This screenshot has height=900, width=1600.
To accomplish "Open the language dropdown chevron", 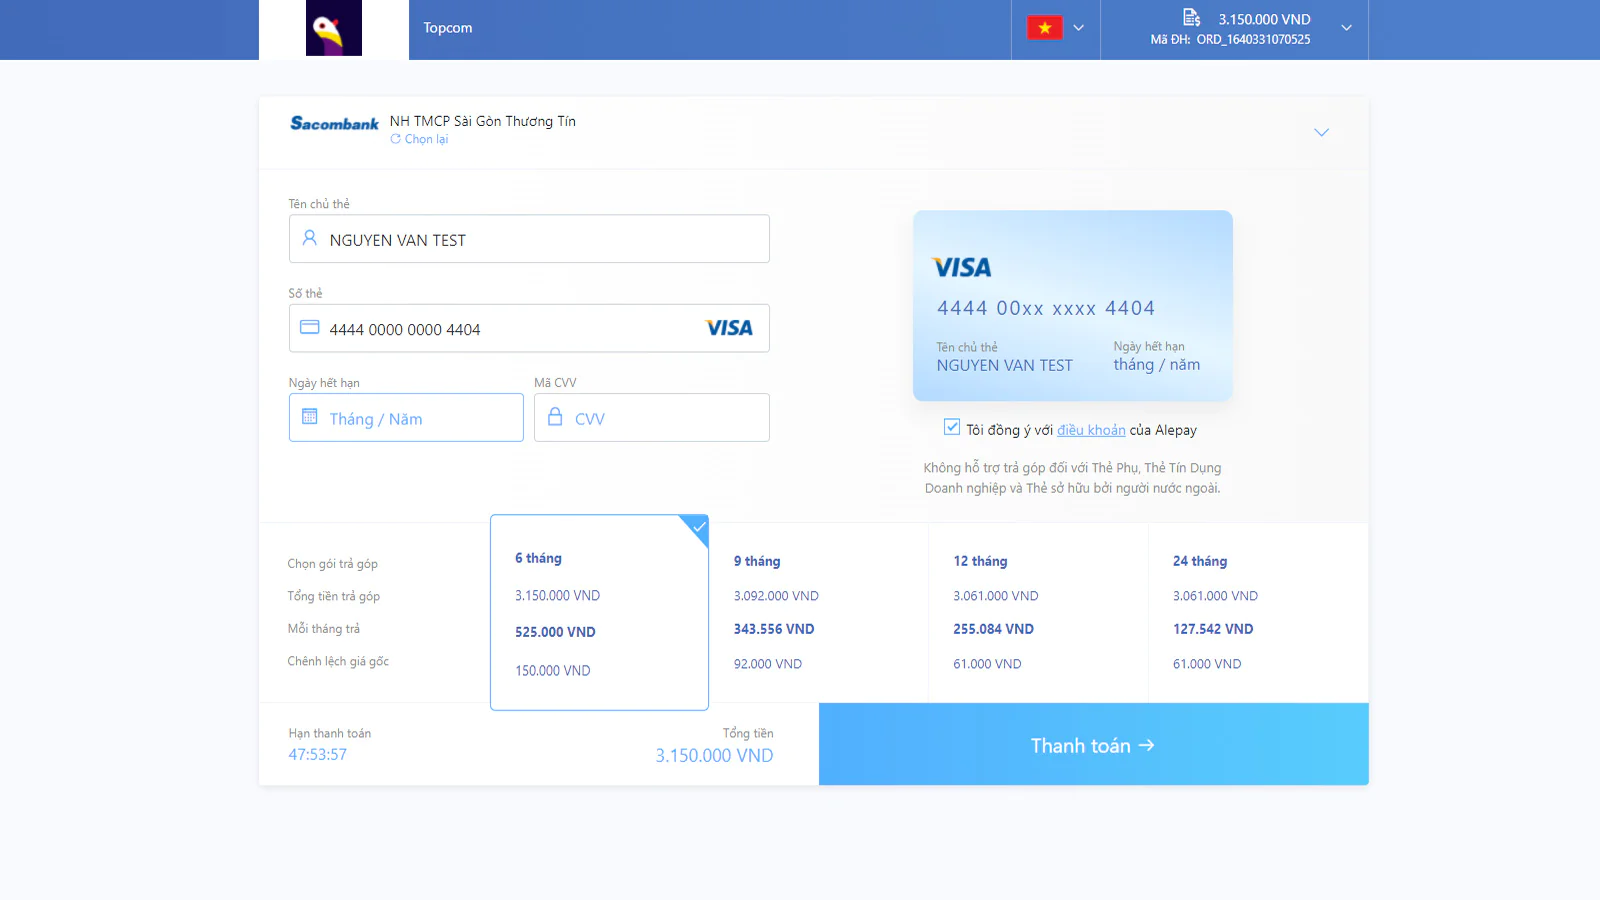I will pos(1079,28).
